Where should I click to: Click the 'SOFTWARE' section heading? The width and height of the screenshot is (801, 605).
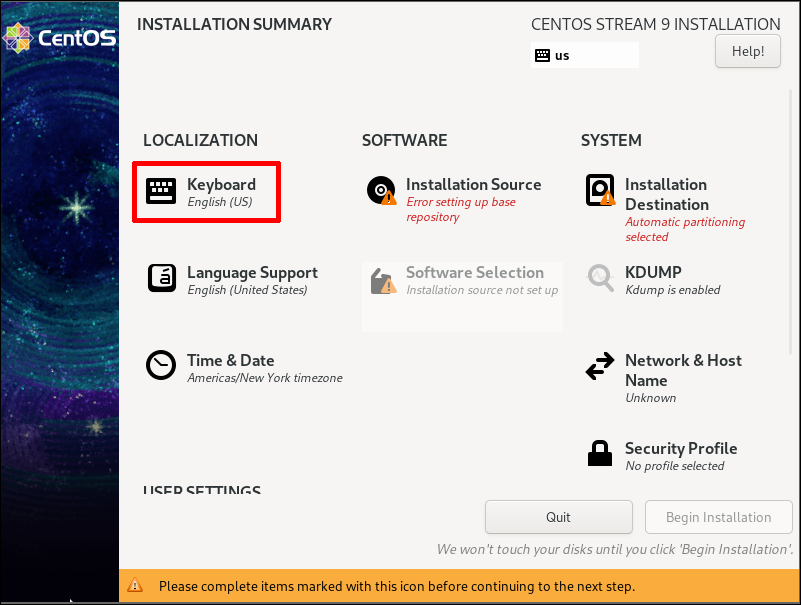405,140
